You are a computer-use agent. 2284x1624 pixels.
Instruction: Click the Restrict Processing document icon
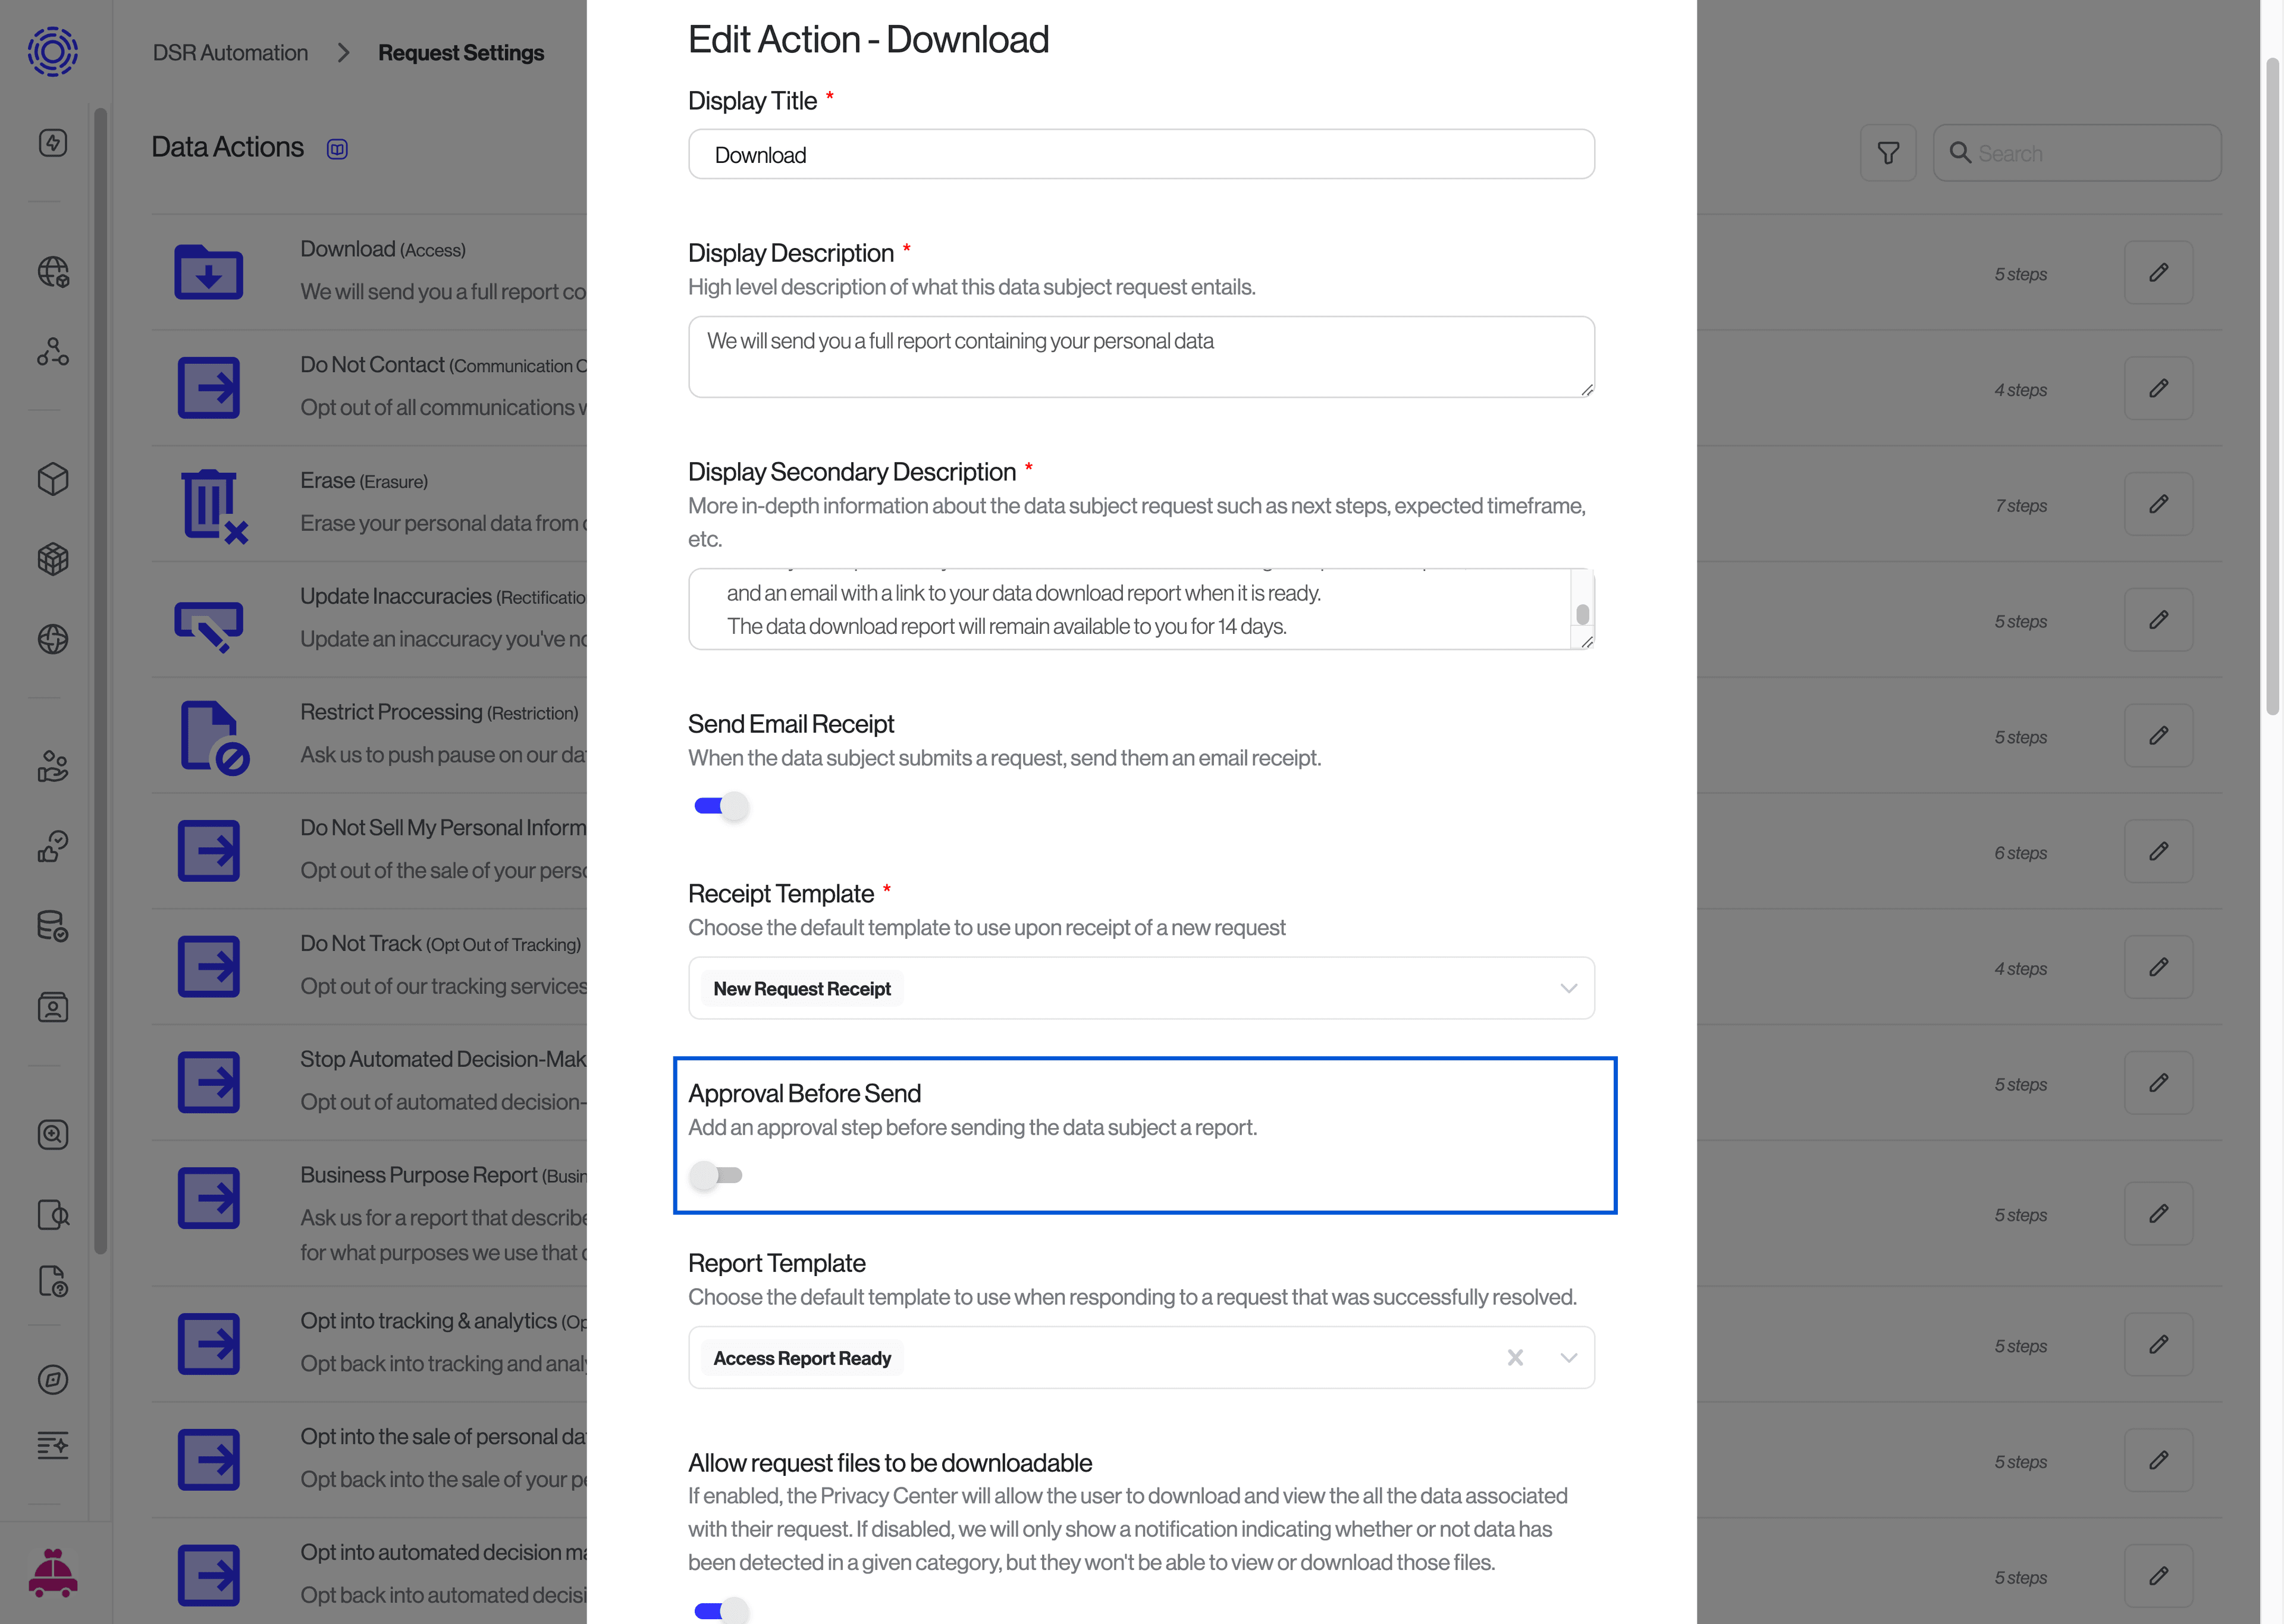[214, 738]
